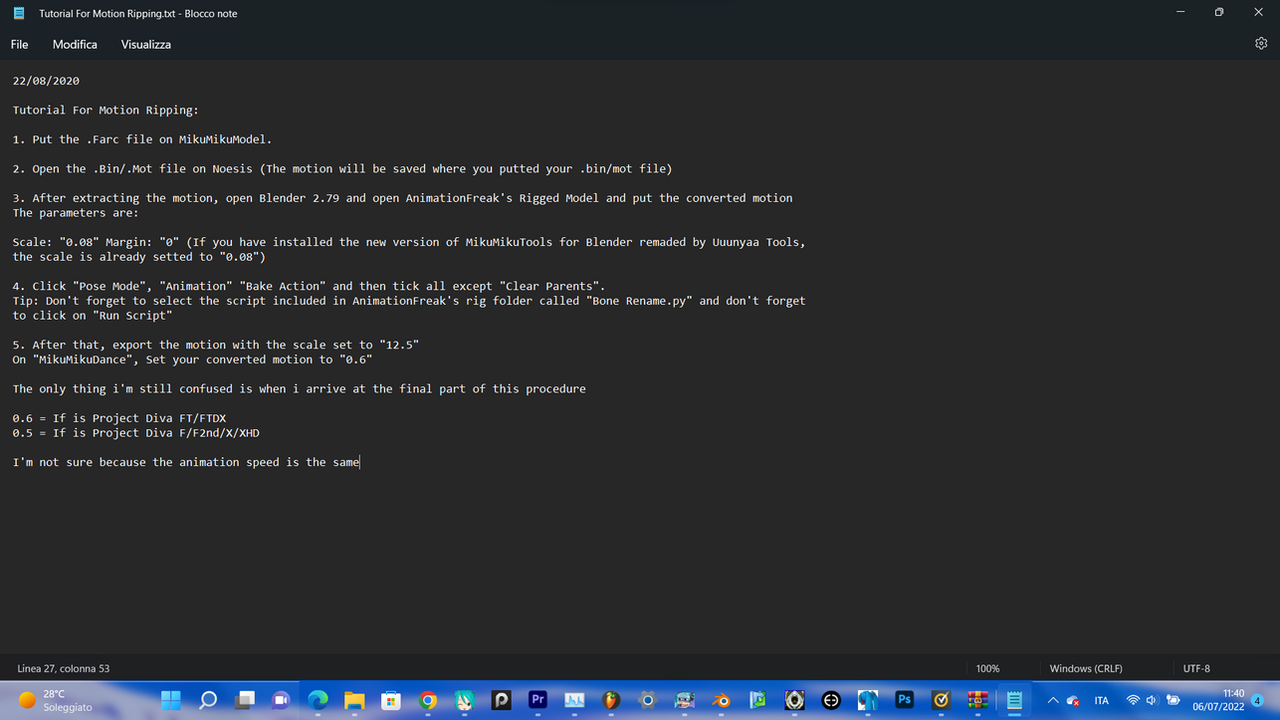
Task: Maximize or restore the Notepad window
Action: pos(1219,13)
